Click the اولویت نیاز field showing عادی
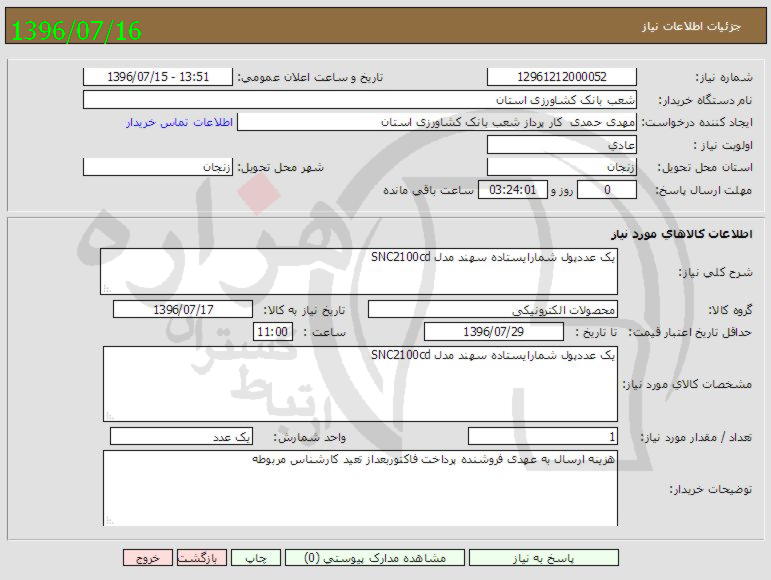Screen dimensions: 771x580 pos(561,145)
